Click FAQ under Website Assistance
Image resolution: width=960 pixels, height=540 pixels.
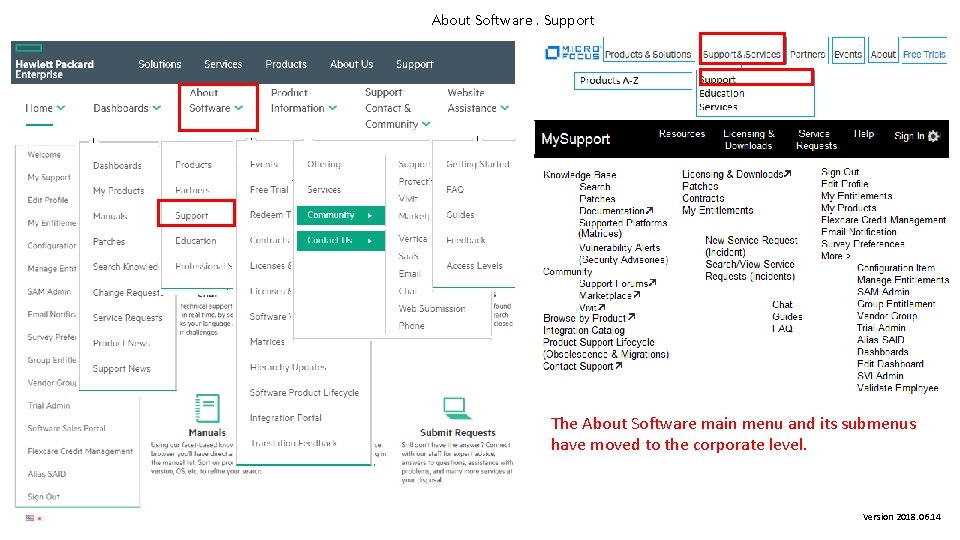(455, 190)
